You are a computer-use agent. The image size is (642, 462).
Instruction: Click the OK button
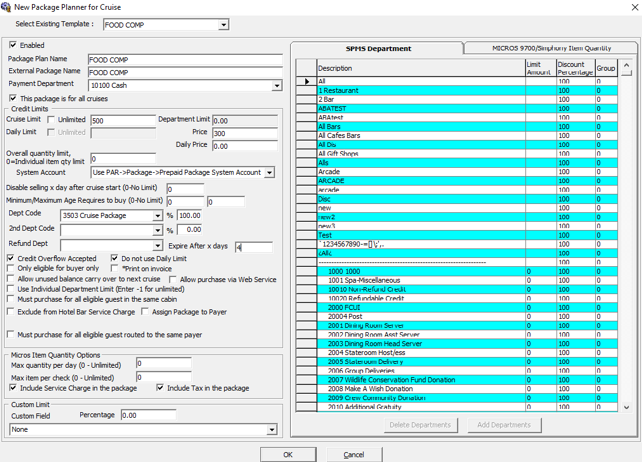coord(288,455)
